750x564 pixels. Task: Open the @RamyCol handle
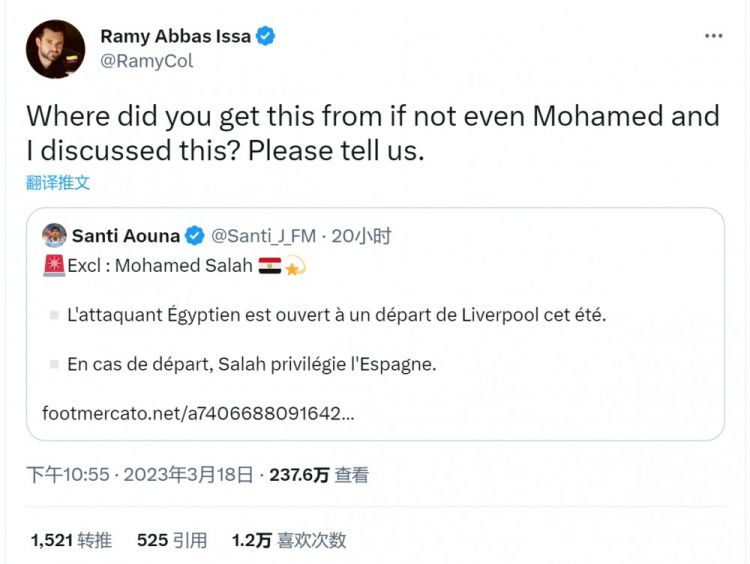(146, 61)
